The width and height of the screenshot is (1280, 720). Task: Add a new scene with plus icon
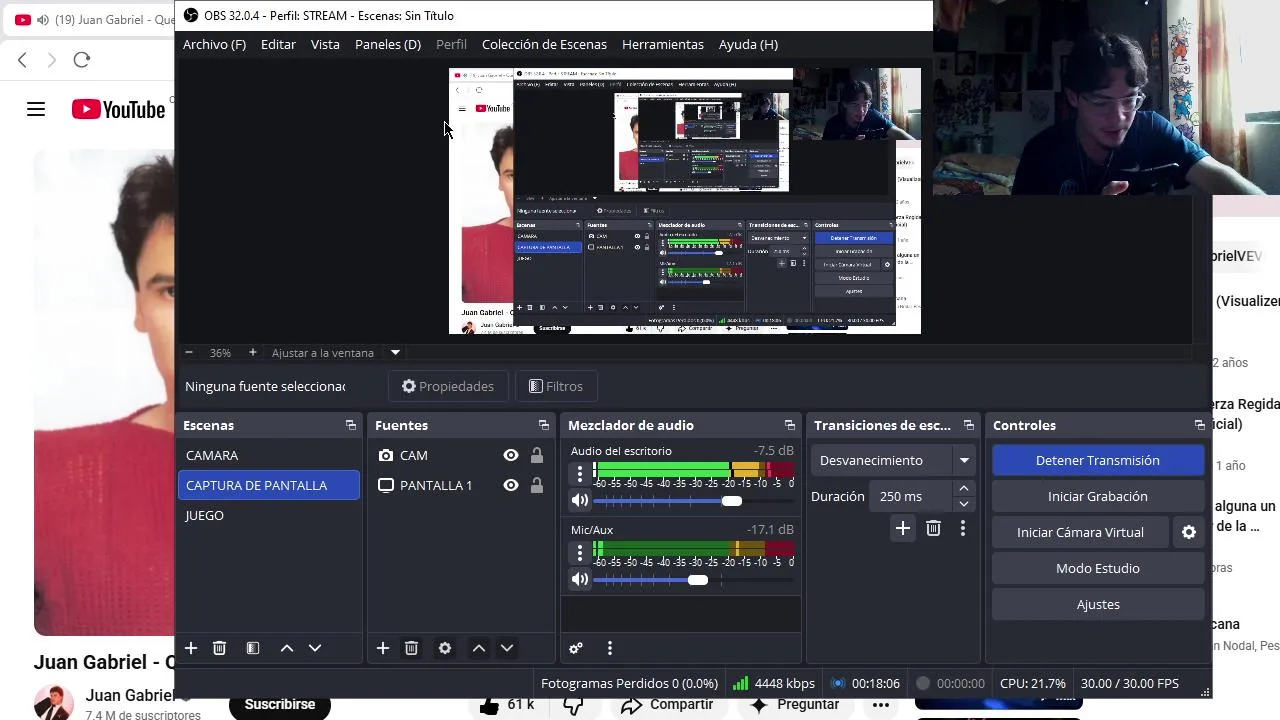pyautogui.click(x=191, y=648)
